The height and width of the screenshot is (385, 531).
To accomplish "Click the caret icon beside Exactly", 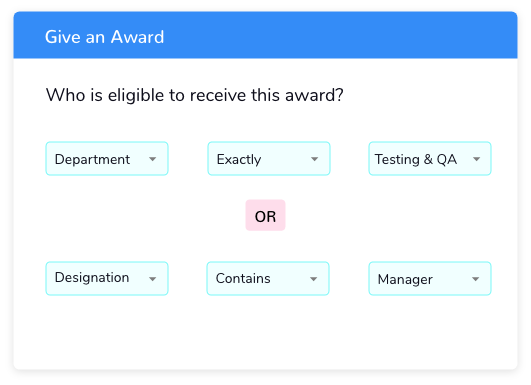I will click(x=315, y=159).
